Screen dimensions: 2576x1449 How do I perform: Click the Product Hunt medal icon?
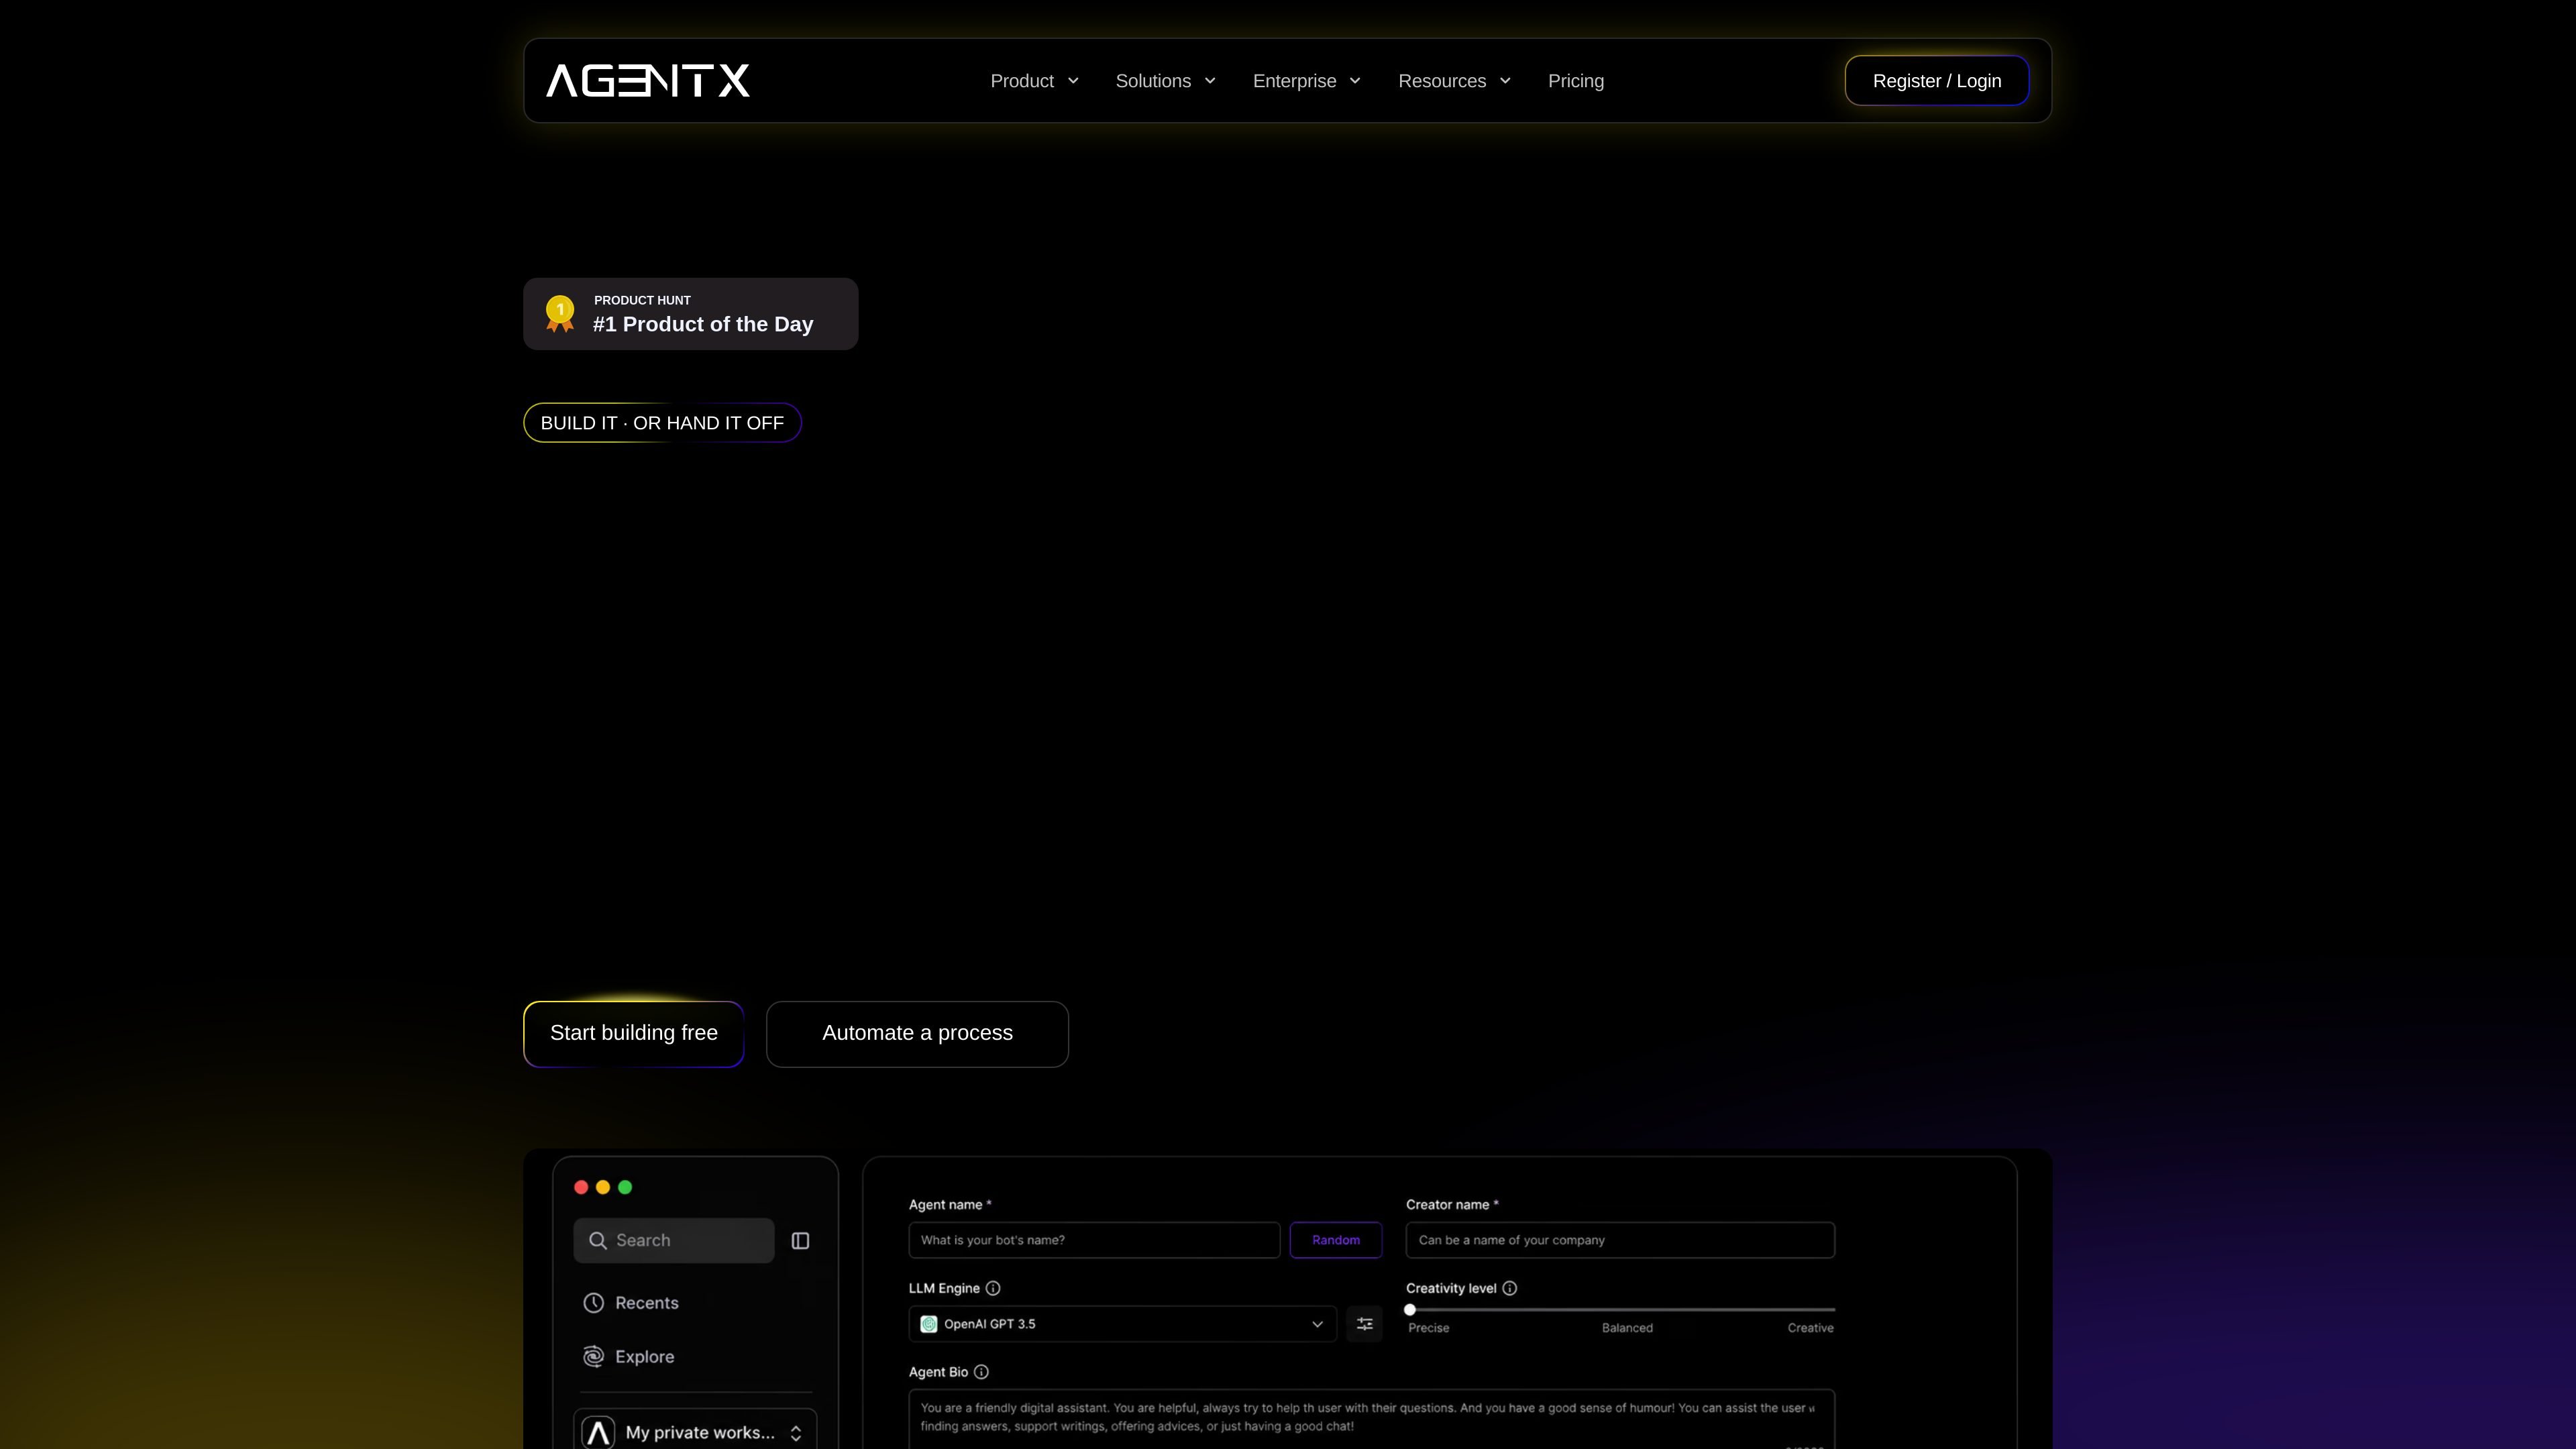(x=560, y=313)
